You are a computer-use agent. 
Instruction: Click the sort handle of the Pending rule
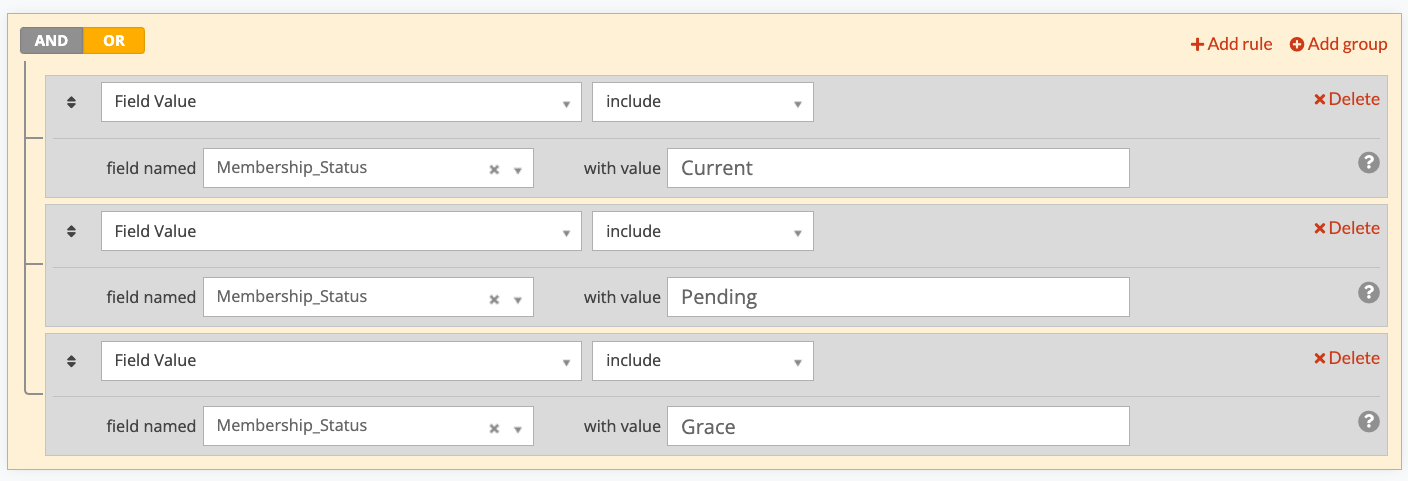71,231
